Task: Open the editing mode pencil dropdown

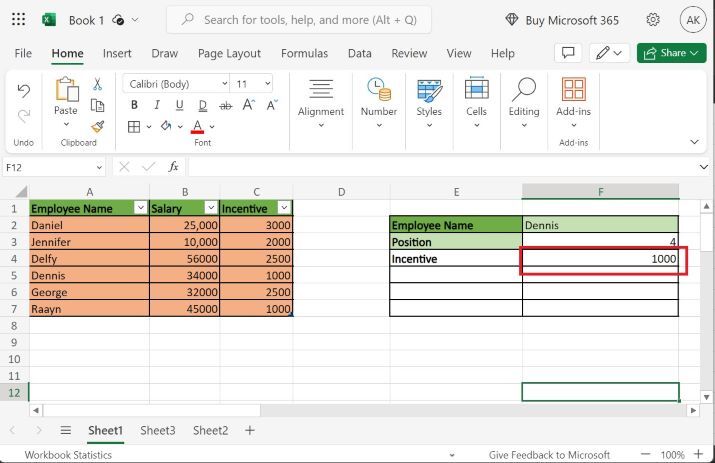Action: tap(610, 53)
